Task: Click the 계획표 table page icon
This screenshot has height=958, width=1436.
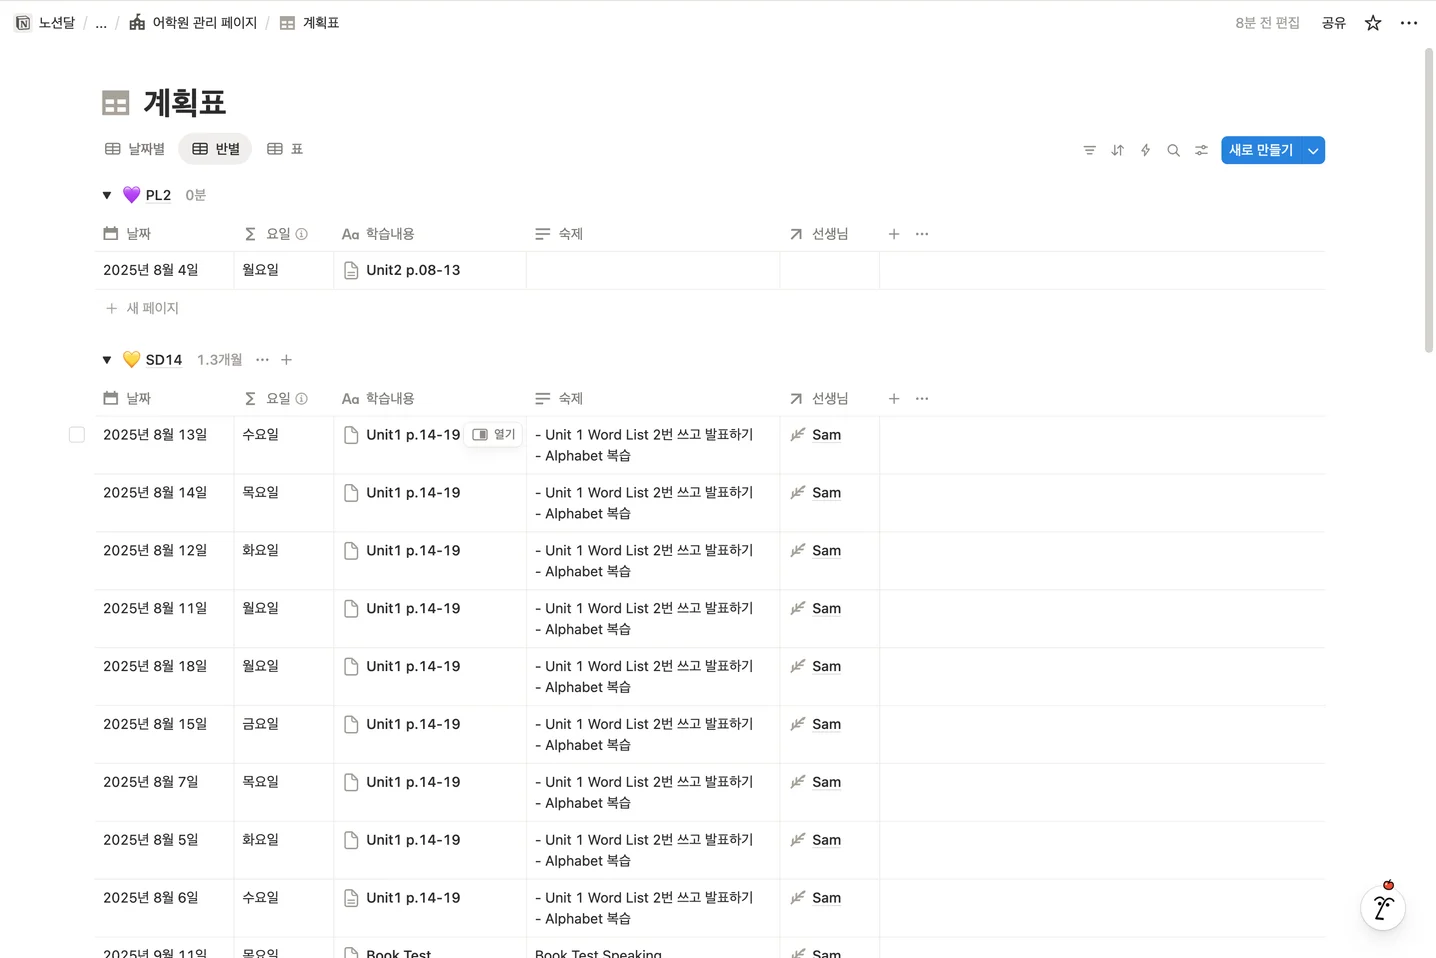Action: [286, 22]
